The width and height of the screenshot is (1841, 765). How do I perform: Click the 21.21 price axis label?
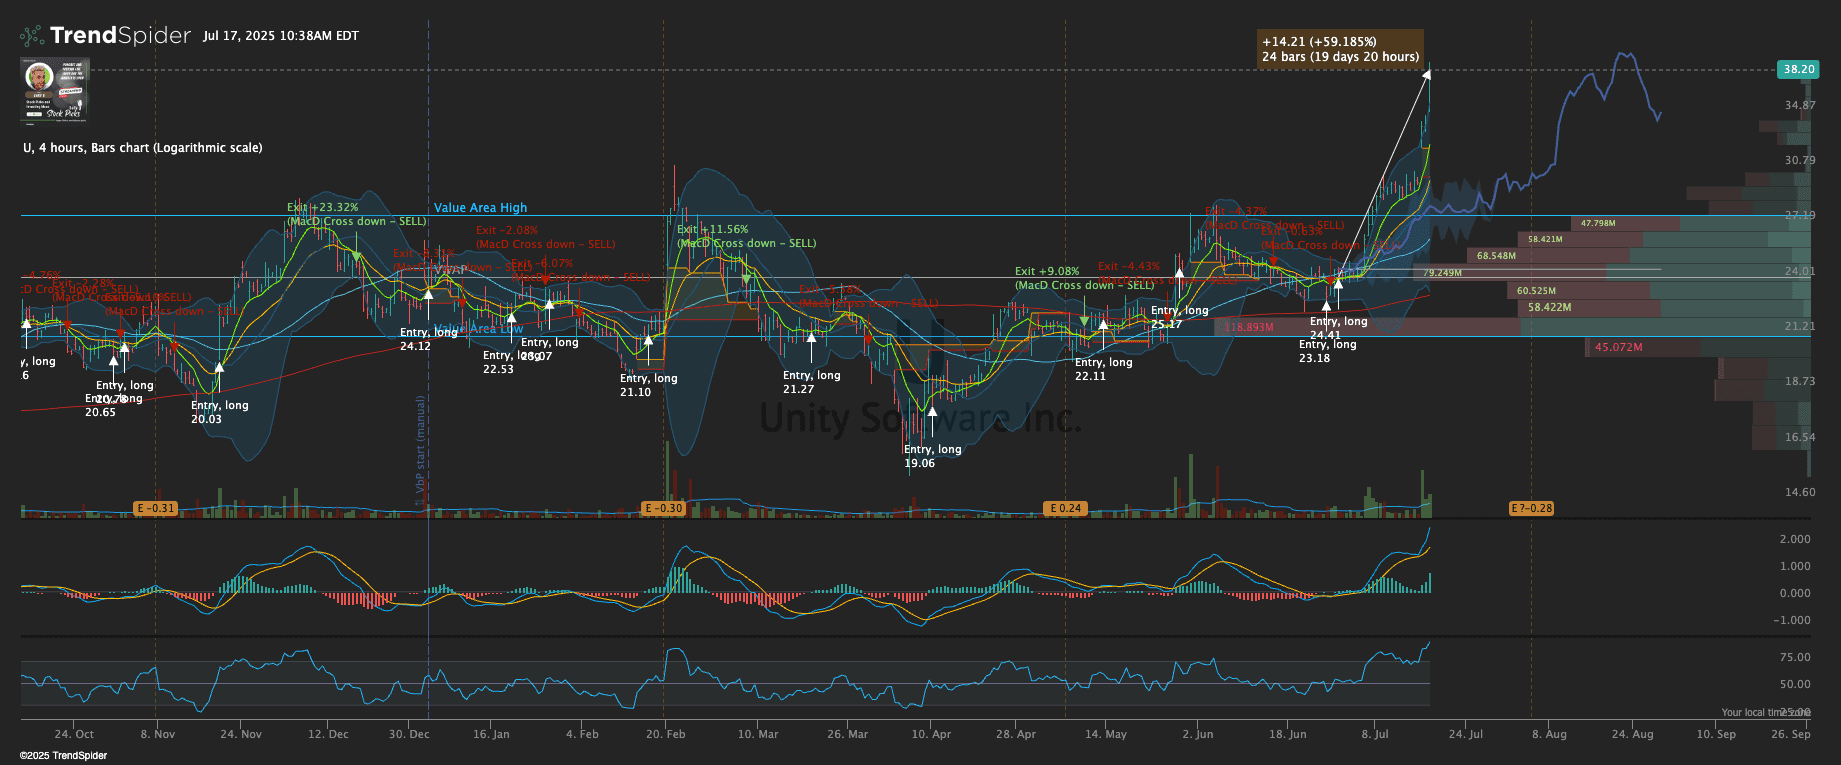[1800, 326]
